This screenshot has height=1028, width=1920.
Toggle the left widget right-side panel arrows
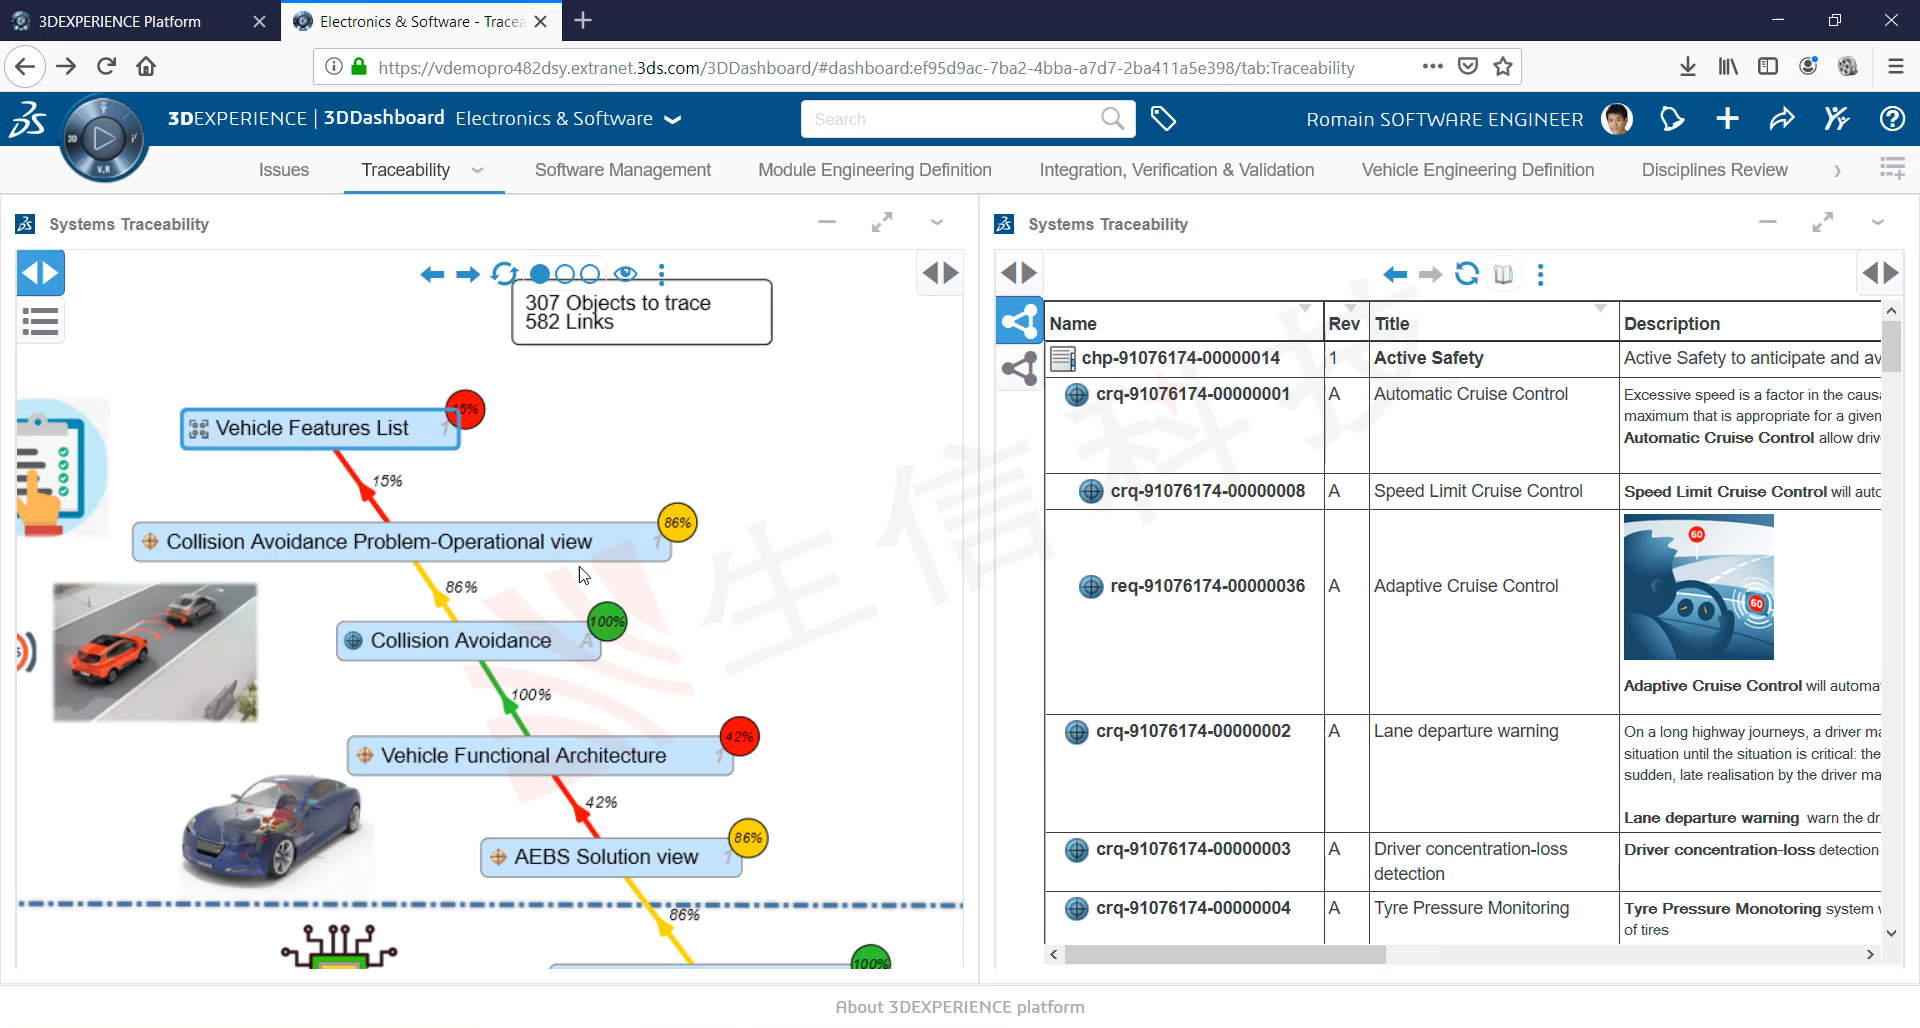940,273
